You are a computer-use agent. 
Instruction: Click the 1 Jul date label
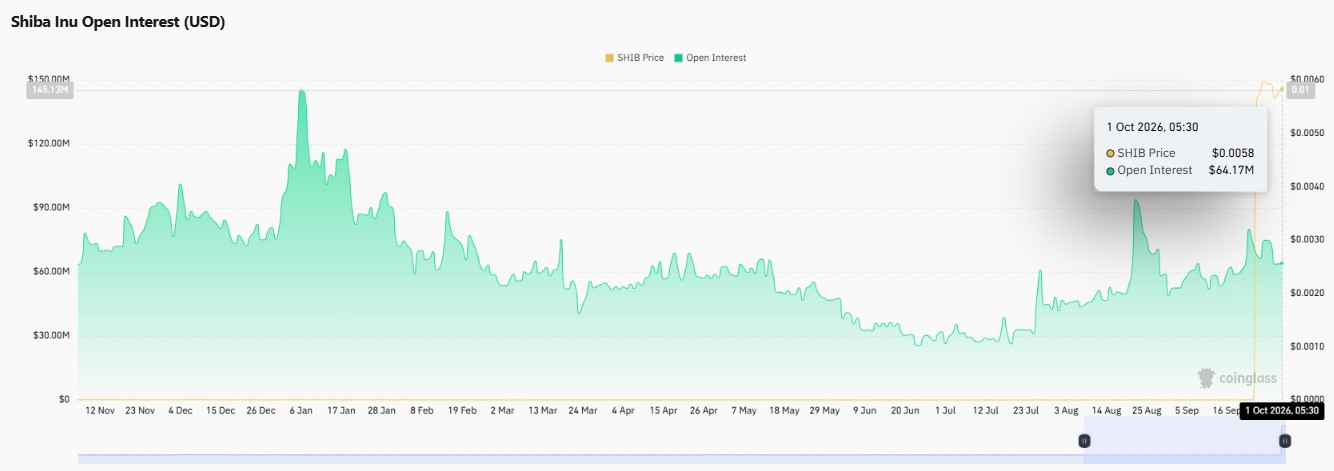tap(944, 410)
